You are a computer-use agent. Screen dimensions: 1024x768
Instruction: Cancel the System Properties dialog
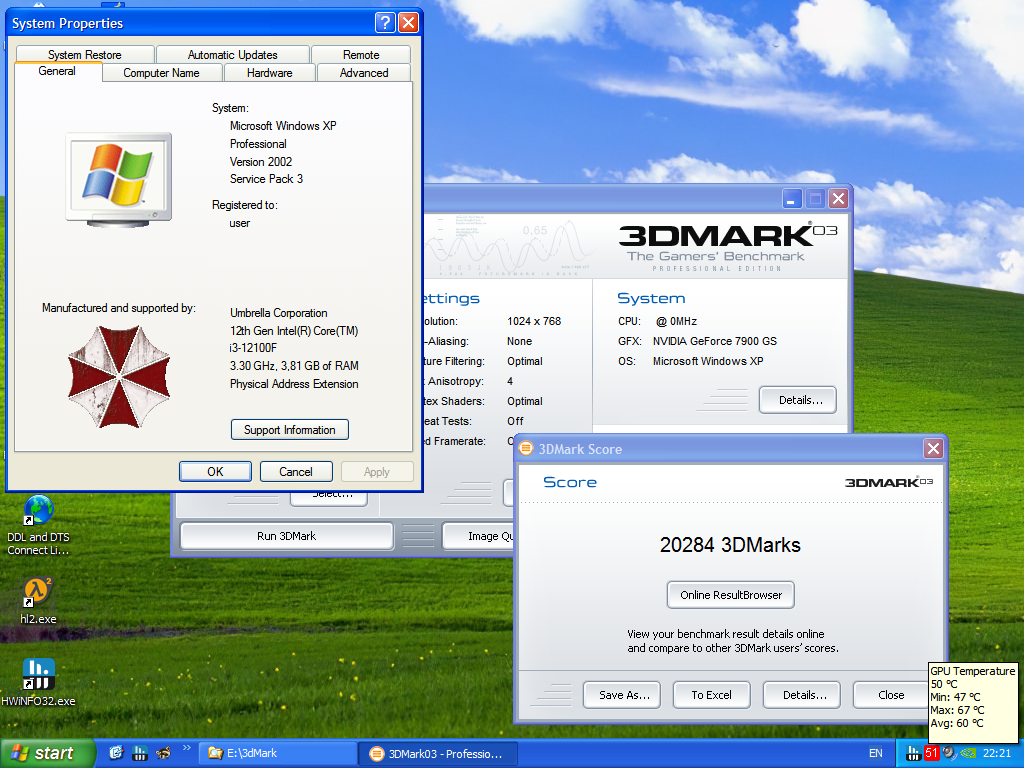click(x=296, y=472)
